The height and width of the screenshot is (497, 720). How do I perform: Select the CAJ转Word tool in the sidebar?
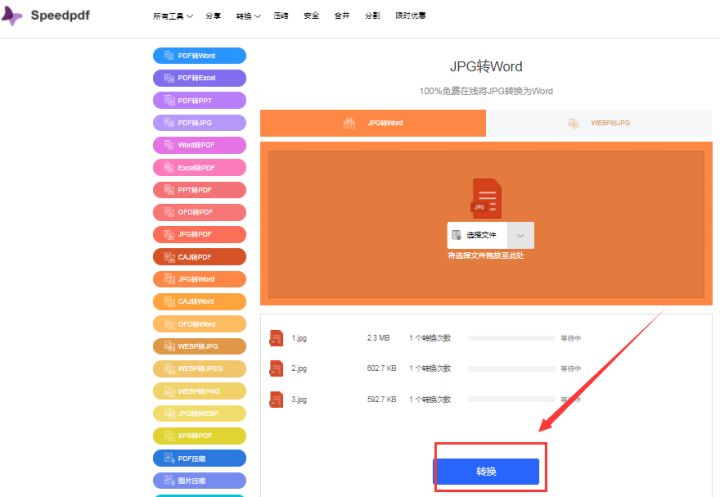pyautogui.click(x=199, y=301)
